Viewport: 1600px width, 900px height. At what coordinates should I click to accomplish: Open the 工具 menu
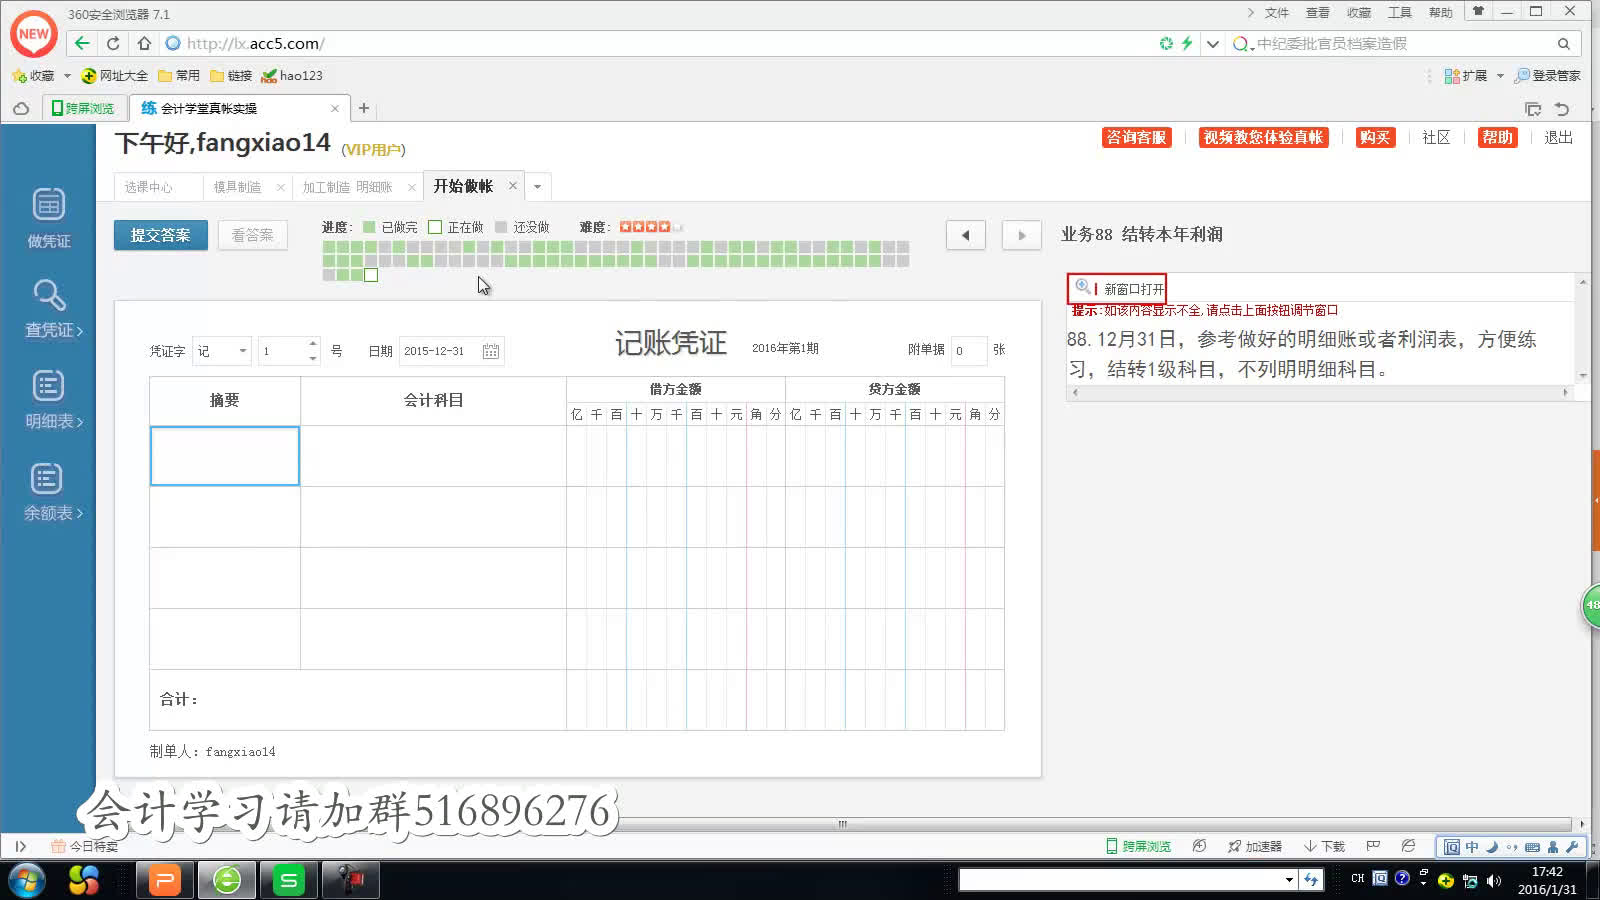[1400, 13]
